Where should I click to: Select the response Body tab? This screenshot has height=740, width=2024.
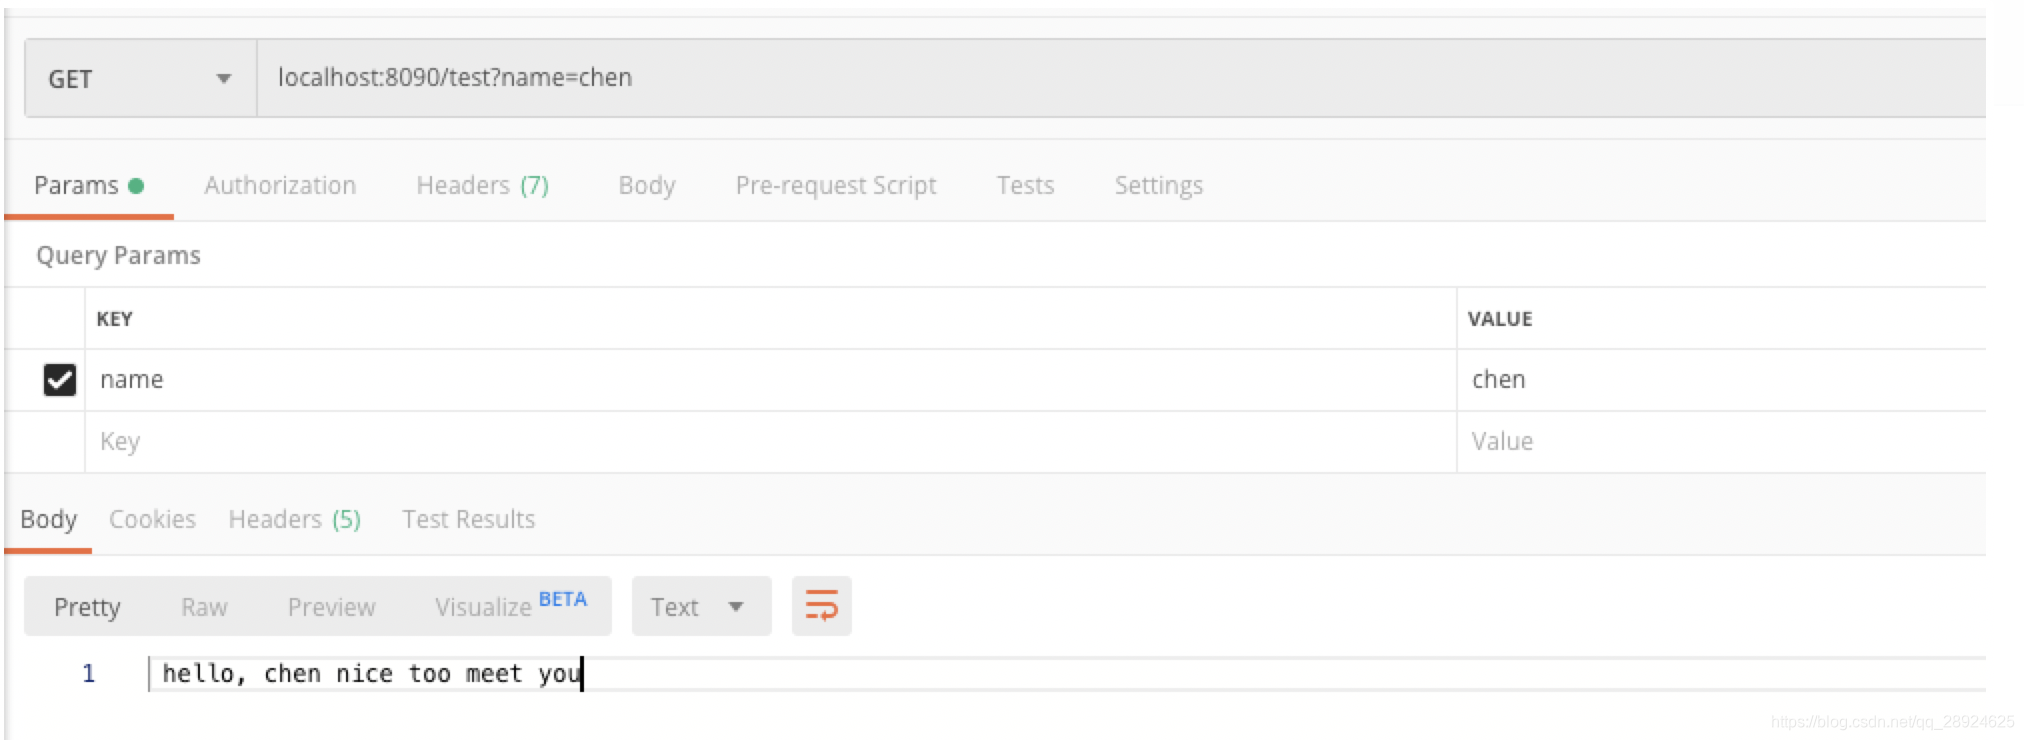click(x=48, y=520)
